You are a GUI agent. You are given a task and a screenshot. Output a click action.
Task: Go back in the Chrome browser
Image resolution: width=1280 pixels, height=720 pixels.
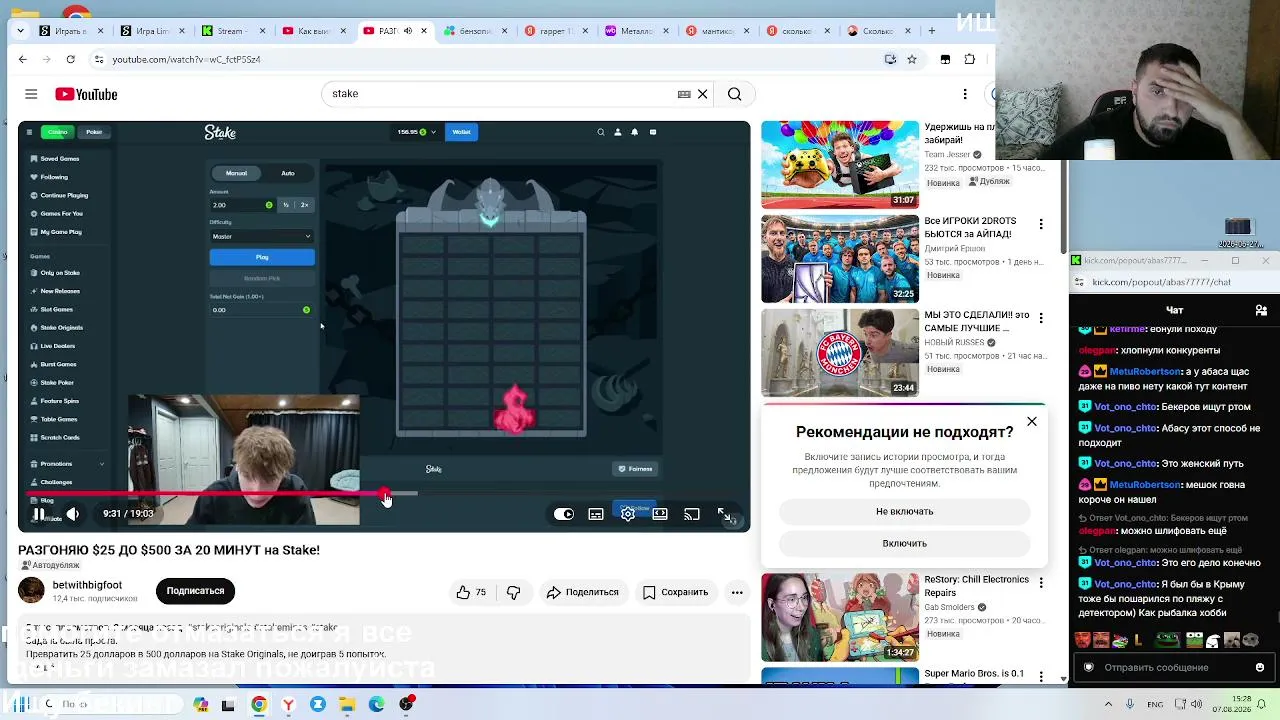point(23,59)
